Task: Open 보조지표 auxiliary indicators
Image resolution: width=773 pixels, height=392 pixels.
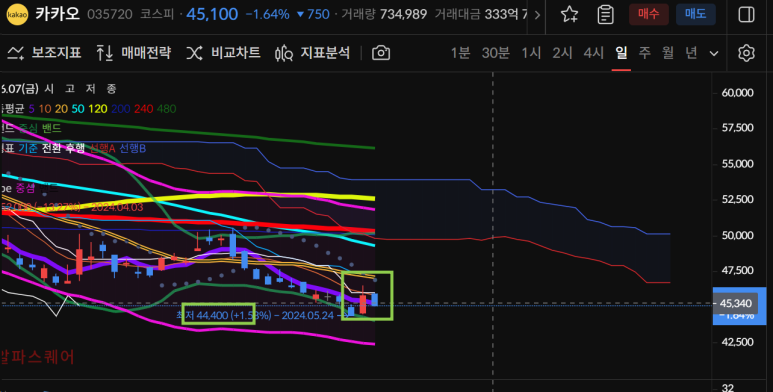Action: [44, 53]
